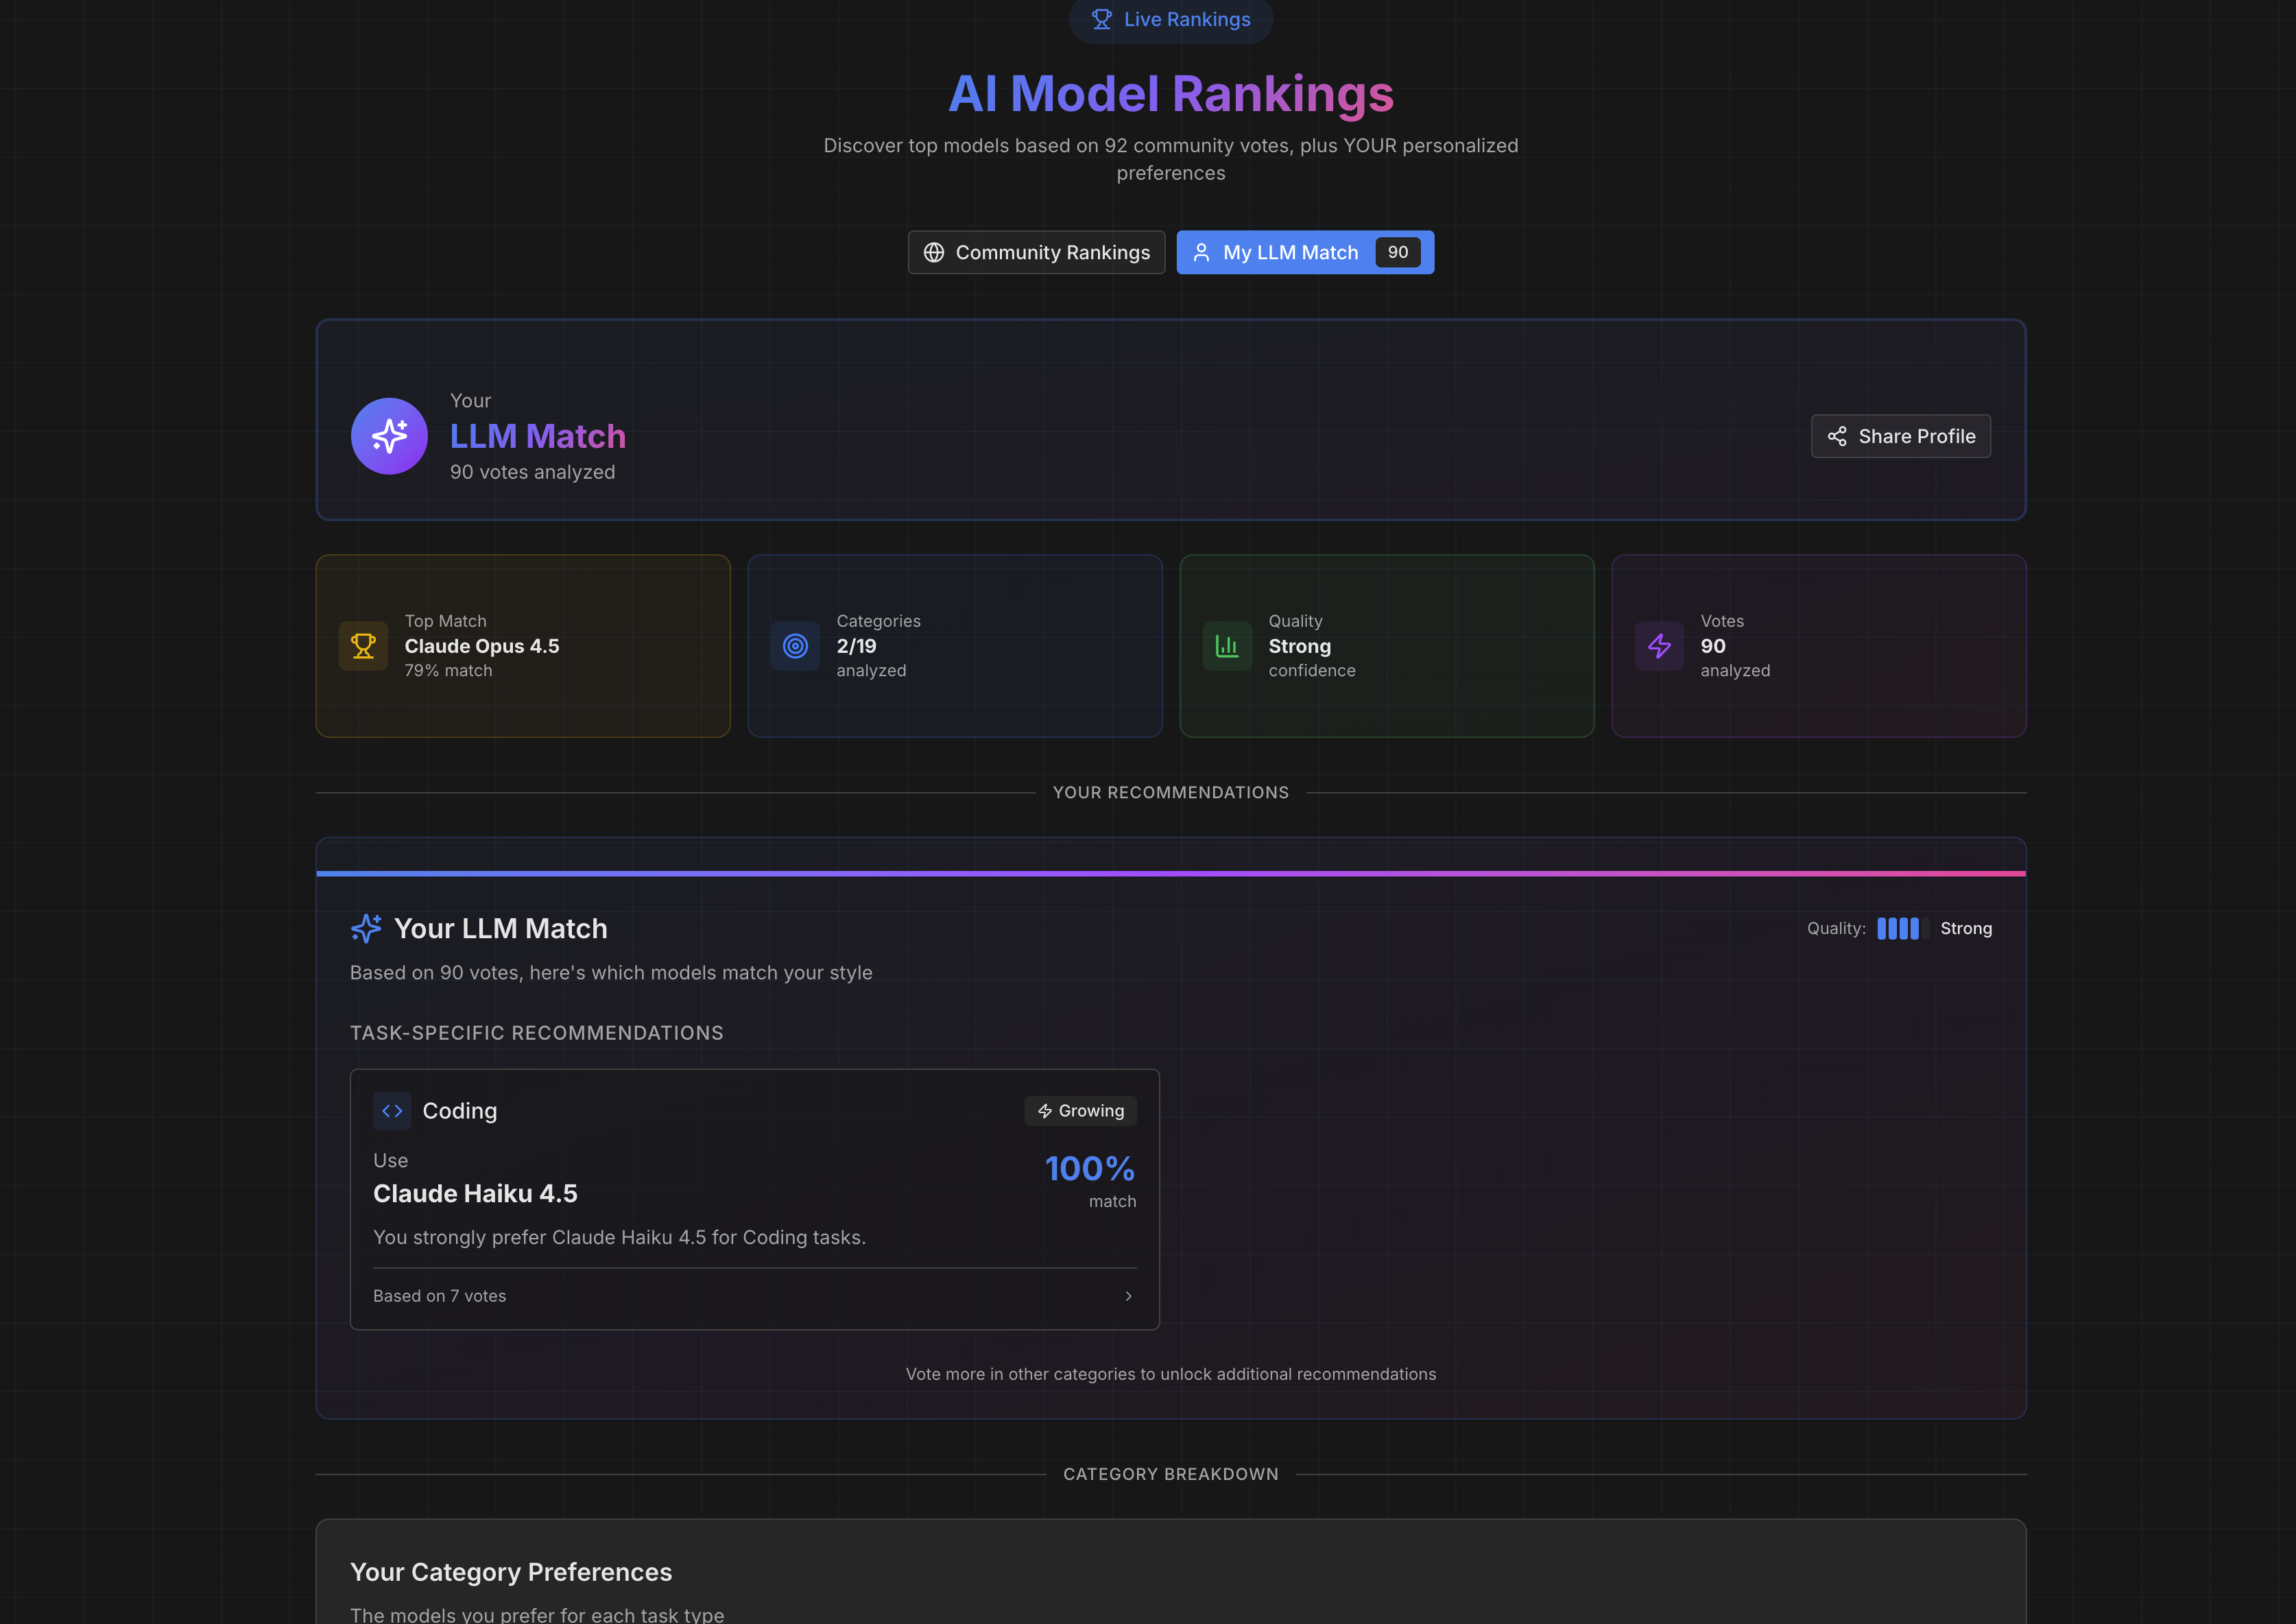The height and width of the screenshot is (1624, 2296).
Task: Click the globe icon beside Community Rankings
Action: [933, 252]
